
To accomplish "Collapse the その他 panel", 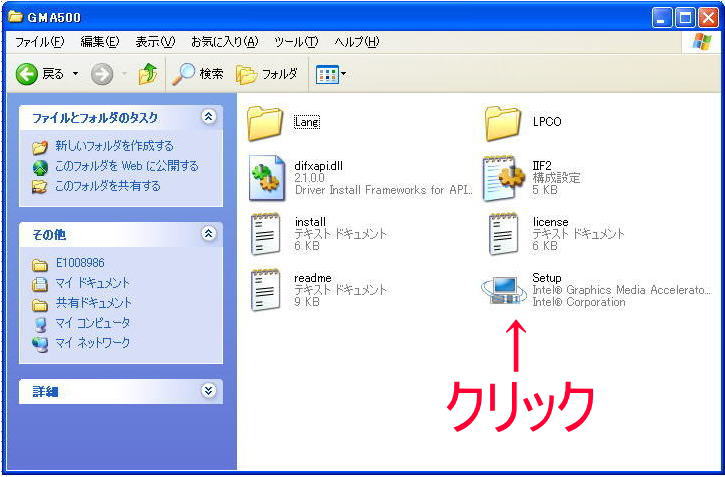I will pos(209,233).
